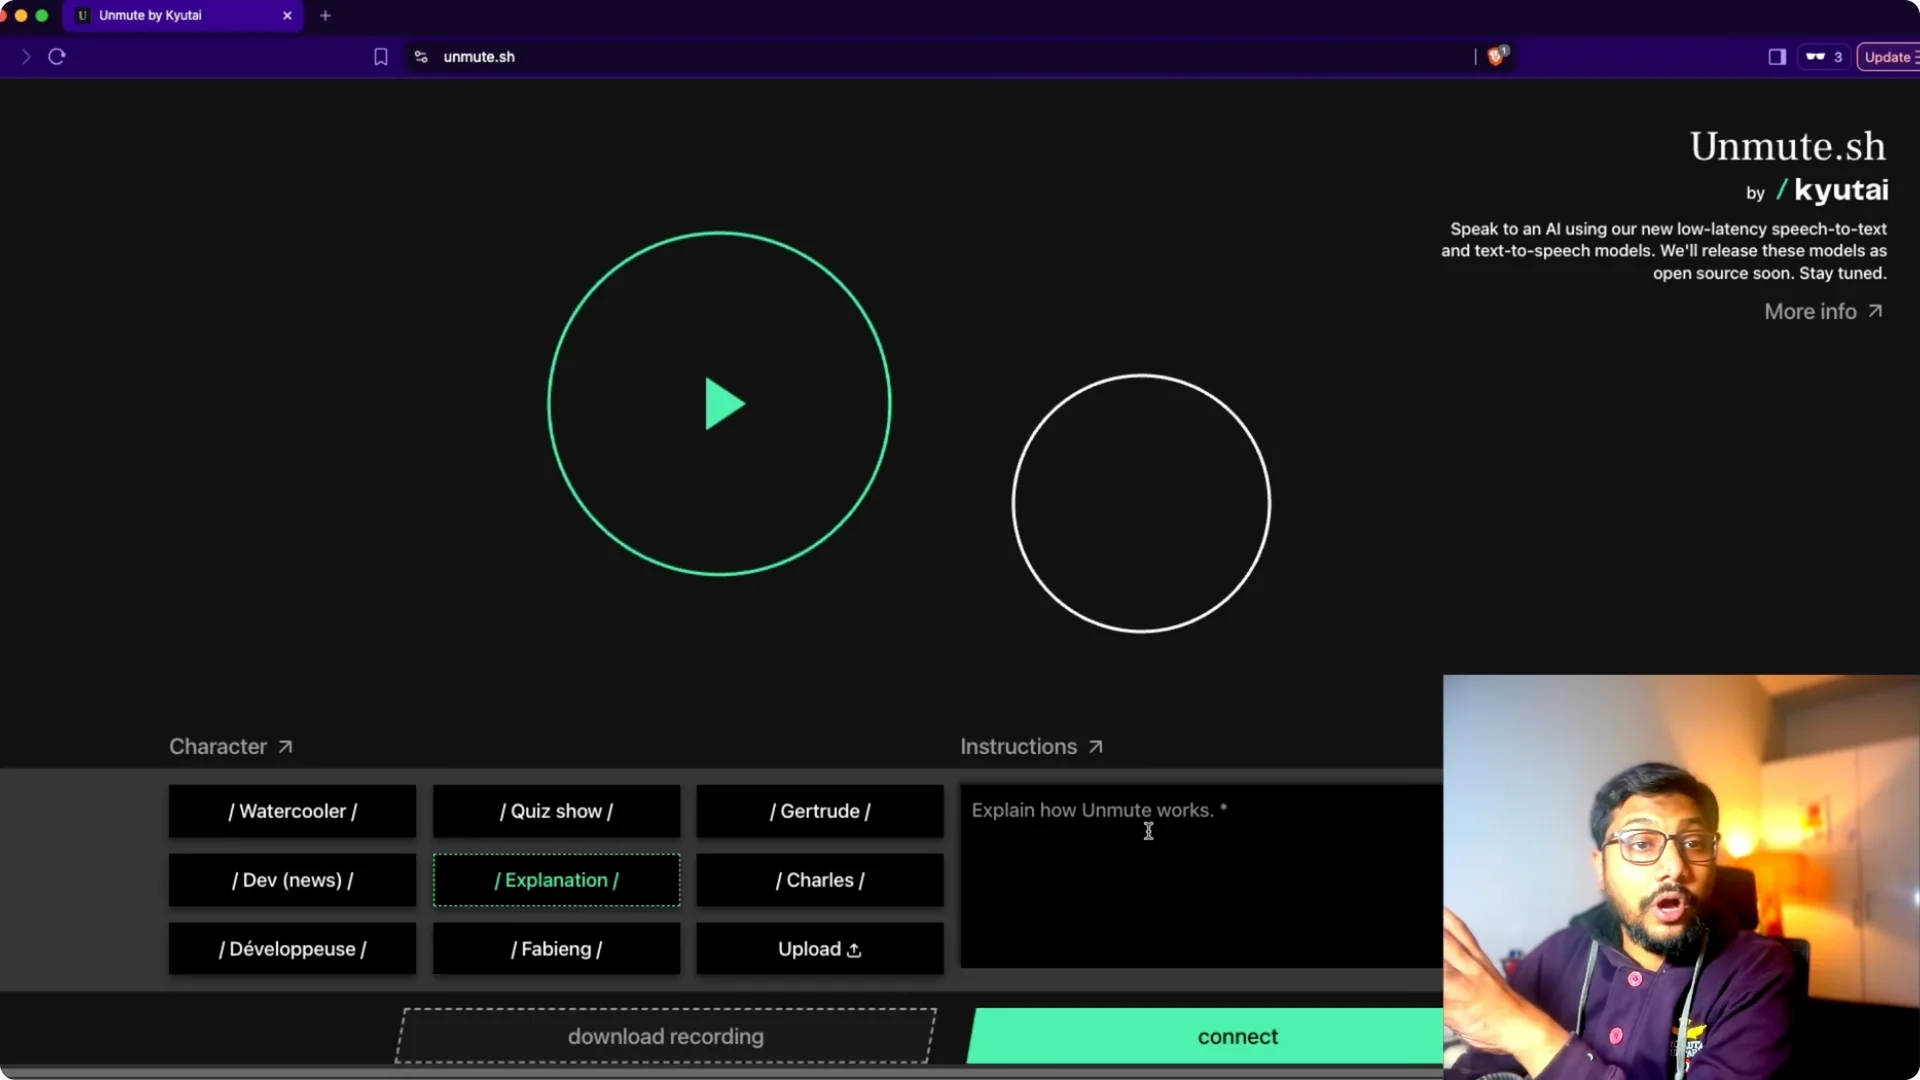This screenshot has width=1920, height=1080.
Task: Click the back navigation arrow
Action: pyautogui.click(x=25, y=56)
